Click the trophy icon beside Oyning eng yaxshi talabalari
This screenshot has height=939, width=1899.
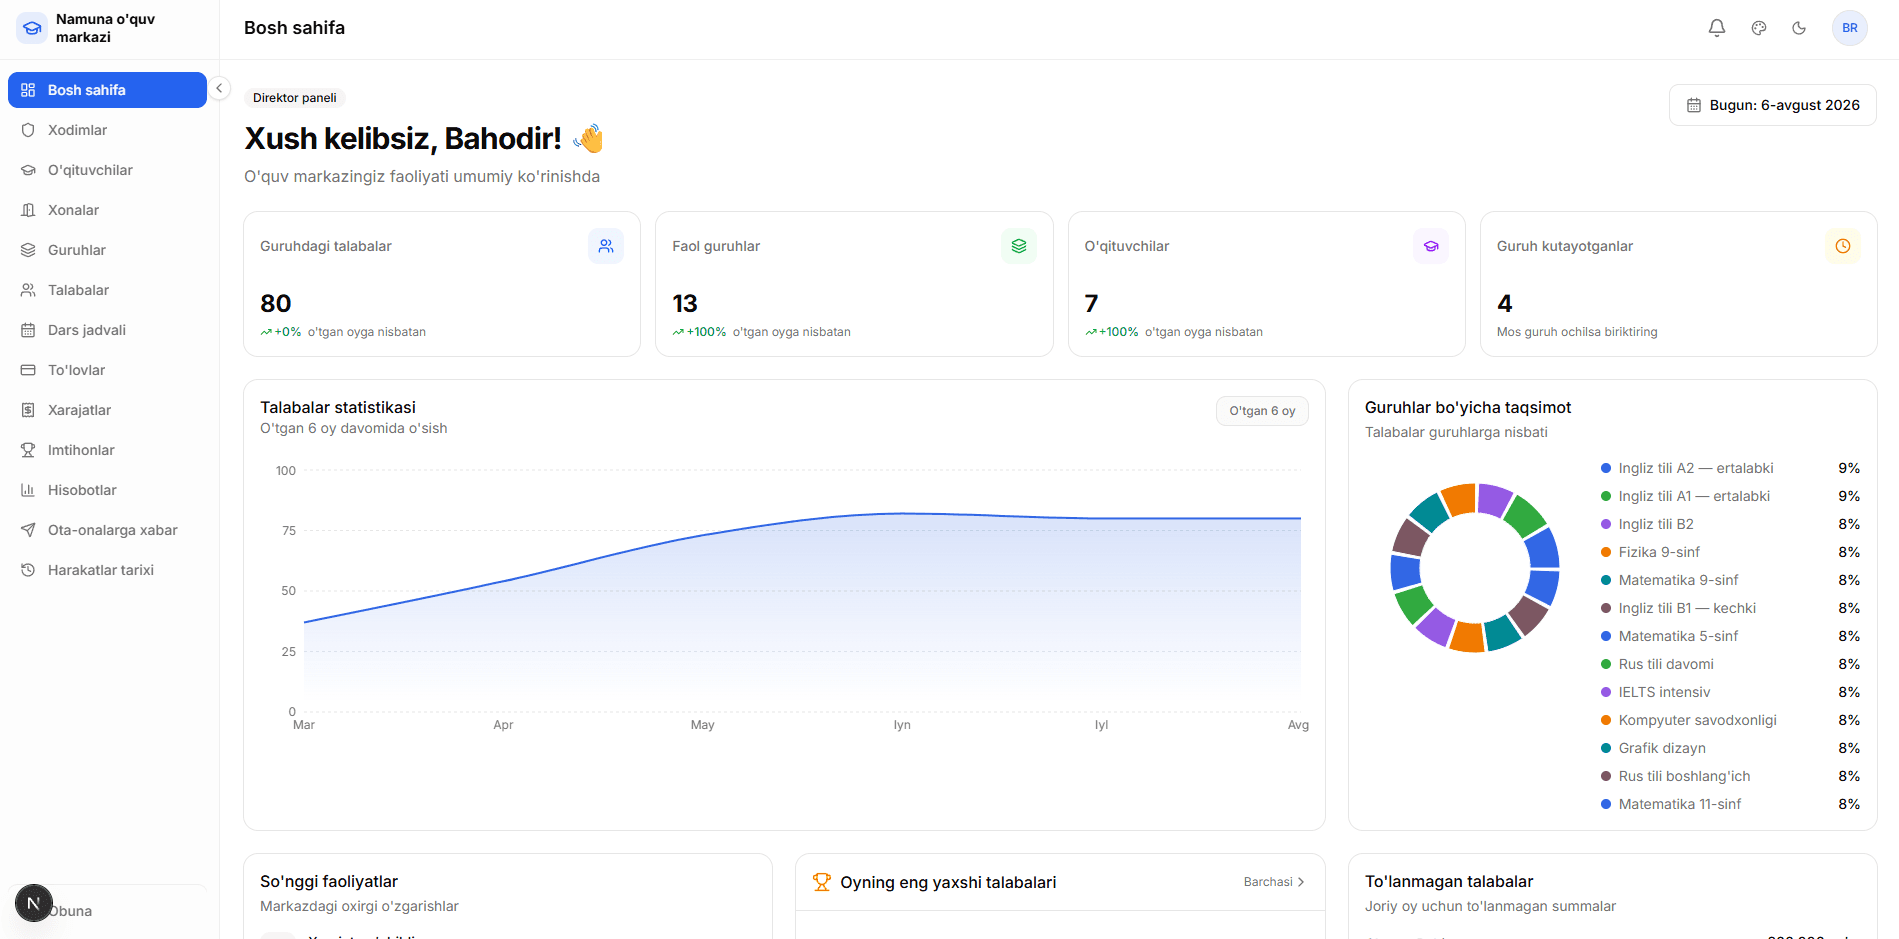pos(822,882)
